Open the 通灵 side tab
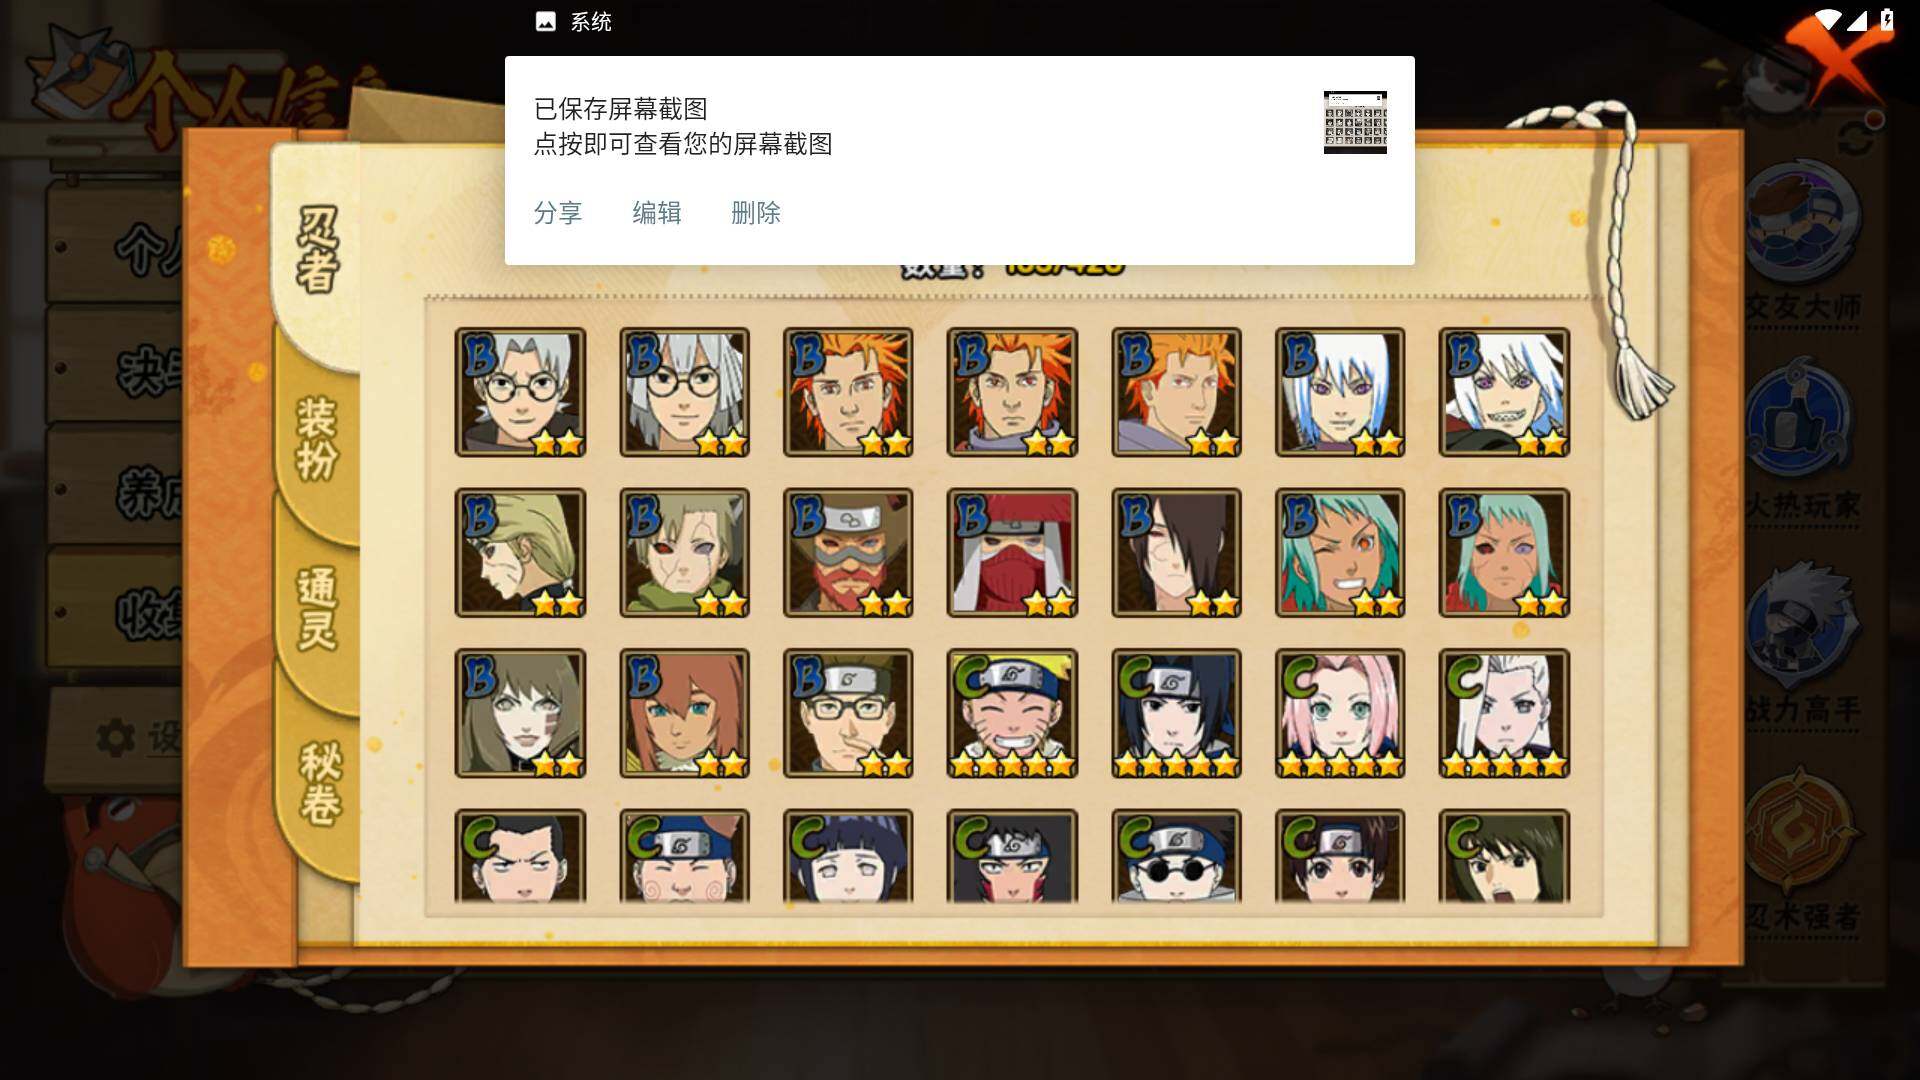Image resolution: width=1920 pixels, height=1080 pixels. [x=317, y=608]
